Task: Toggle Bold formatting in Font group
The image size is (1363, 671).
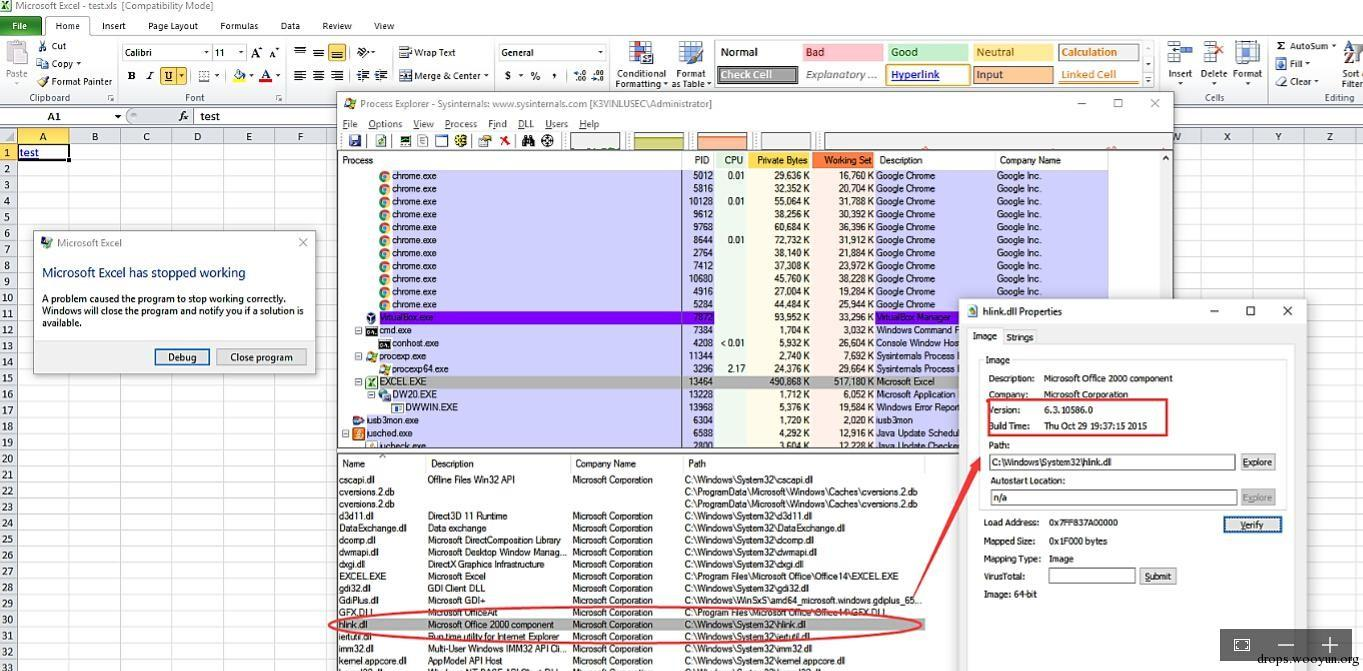Action: point(131,76)
